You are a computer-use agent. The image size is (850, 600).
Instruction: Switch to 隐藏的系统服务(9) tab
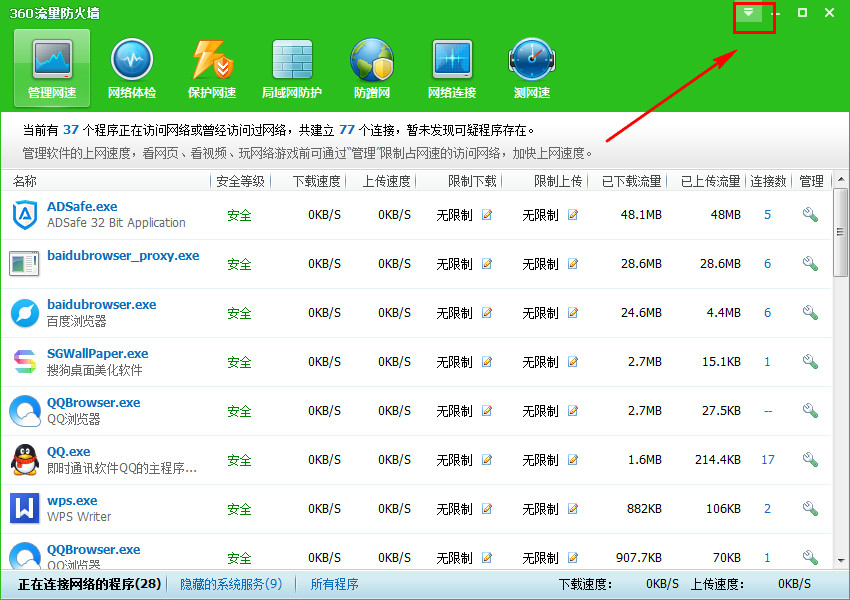coord(231,584)
